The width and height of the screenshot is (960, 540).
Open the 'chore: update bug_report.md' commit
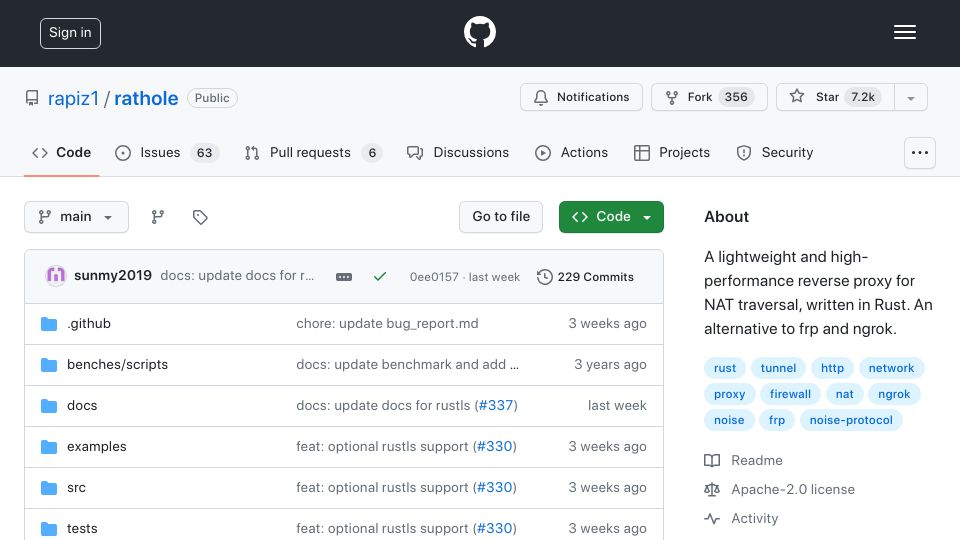pos(388,323)
